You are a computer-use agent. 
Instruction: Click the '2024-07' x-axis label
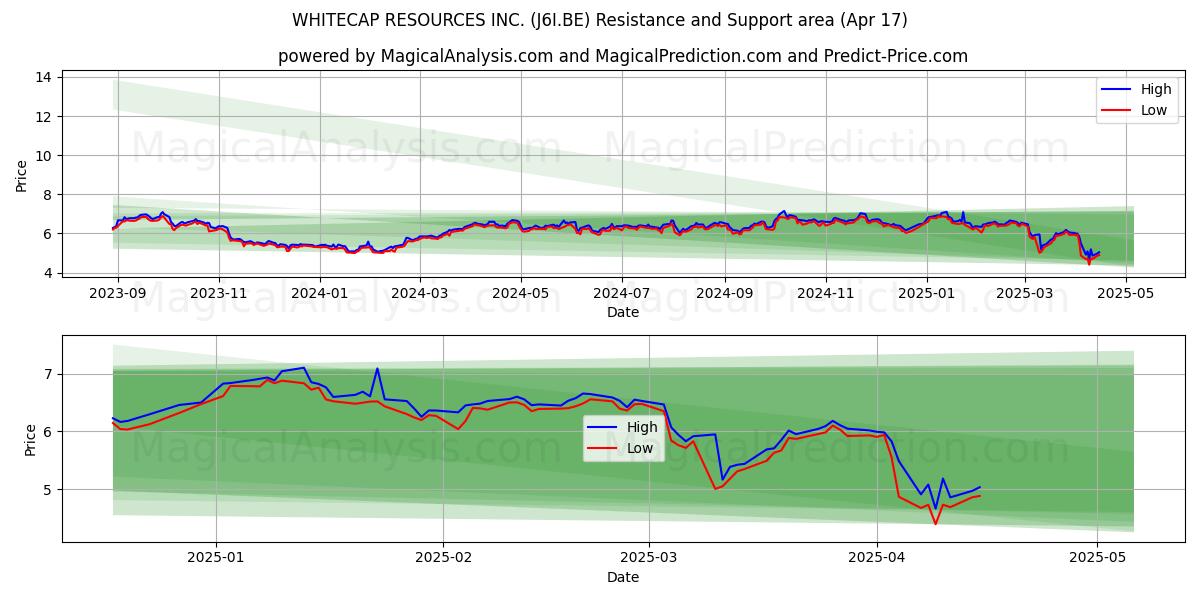point(622,293)
